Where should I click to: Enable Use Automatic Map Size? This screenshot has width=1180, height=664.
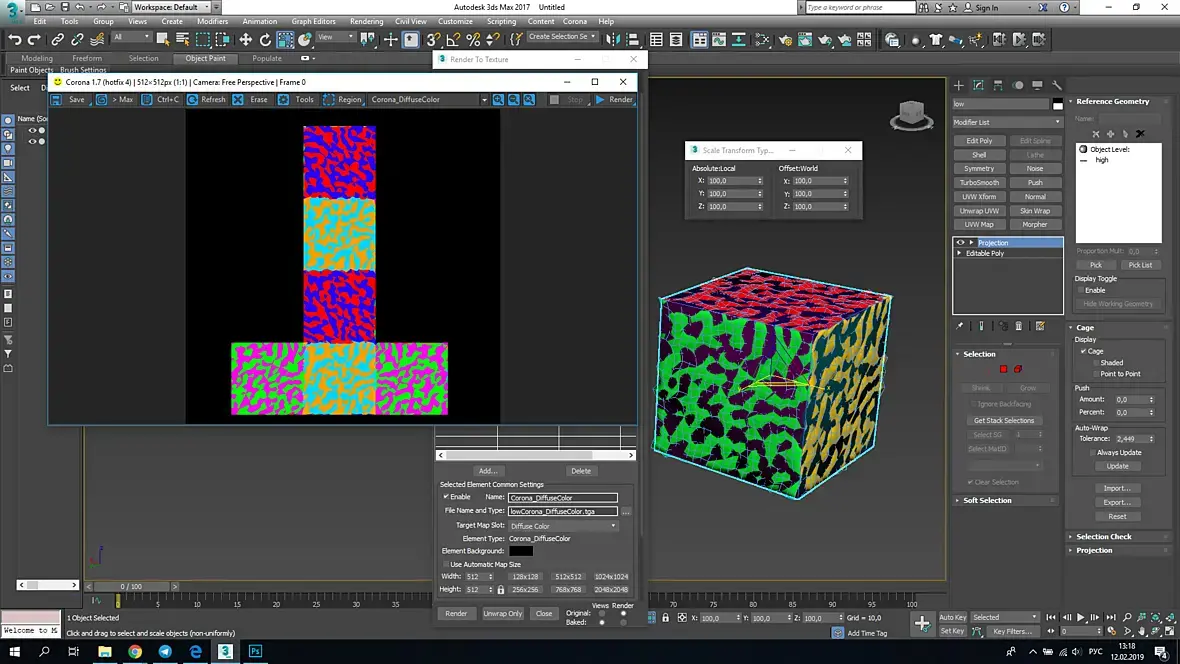click(446, 564)
